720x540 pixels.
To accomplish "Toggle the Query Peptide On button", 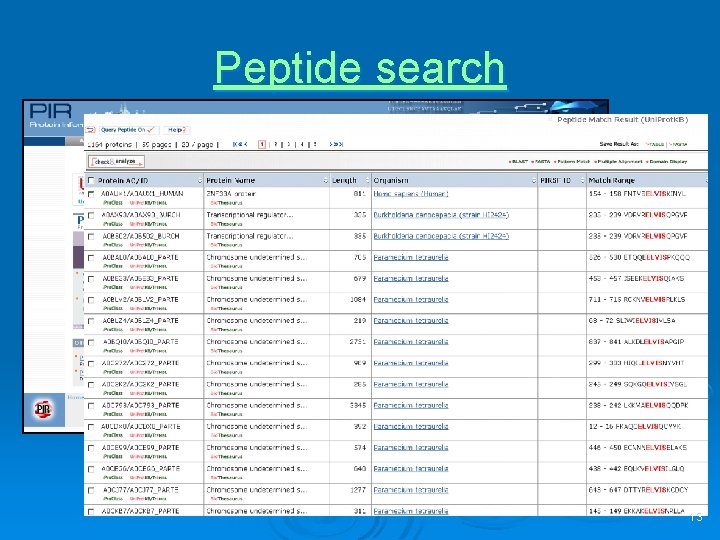I will point(128,130).
